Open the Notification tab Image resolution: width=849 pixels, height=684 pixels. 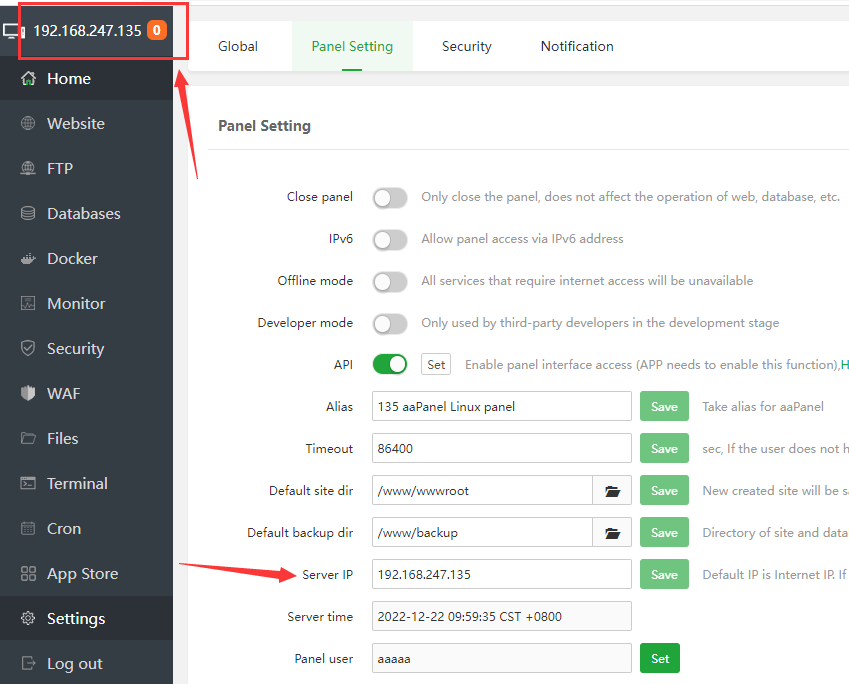(577, 46)
